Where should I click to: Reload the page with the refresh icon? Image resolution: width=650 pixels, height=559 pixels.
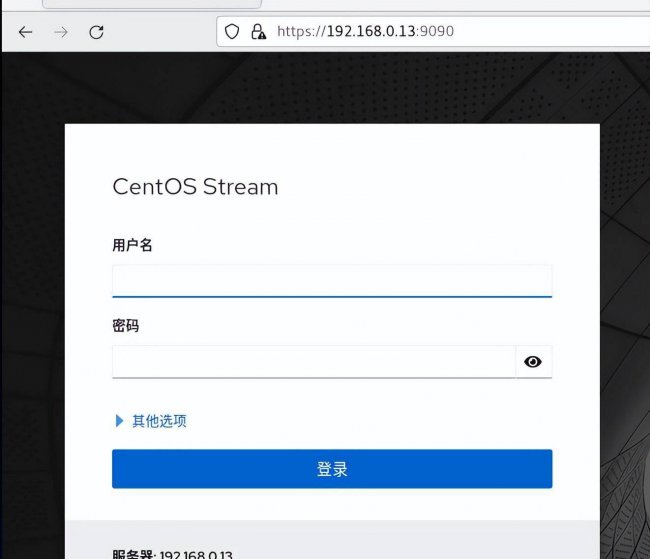[x=96, y=32]
